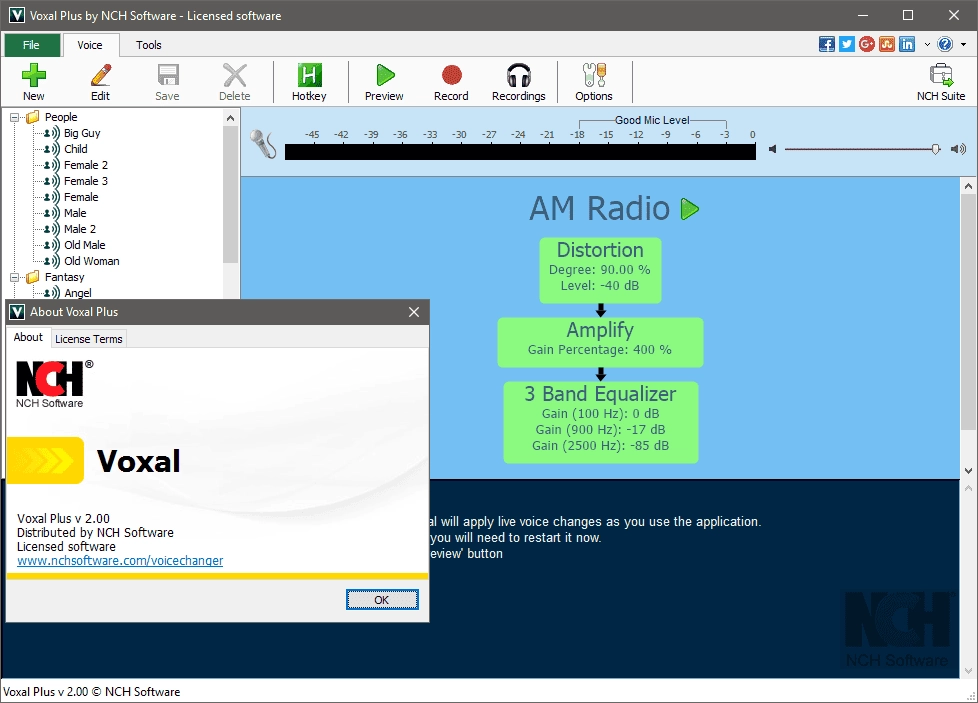Share on Google Plus icon

pos(866,44)
